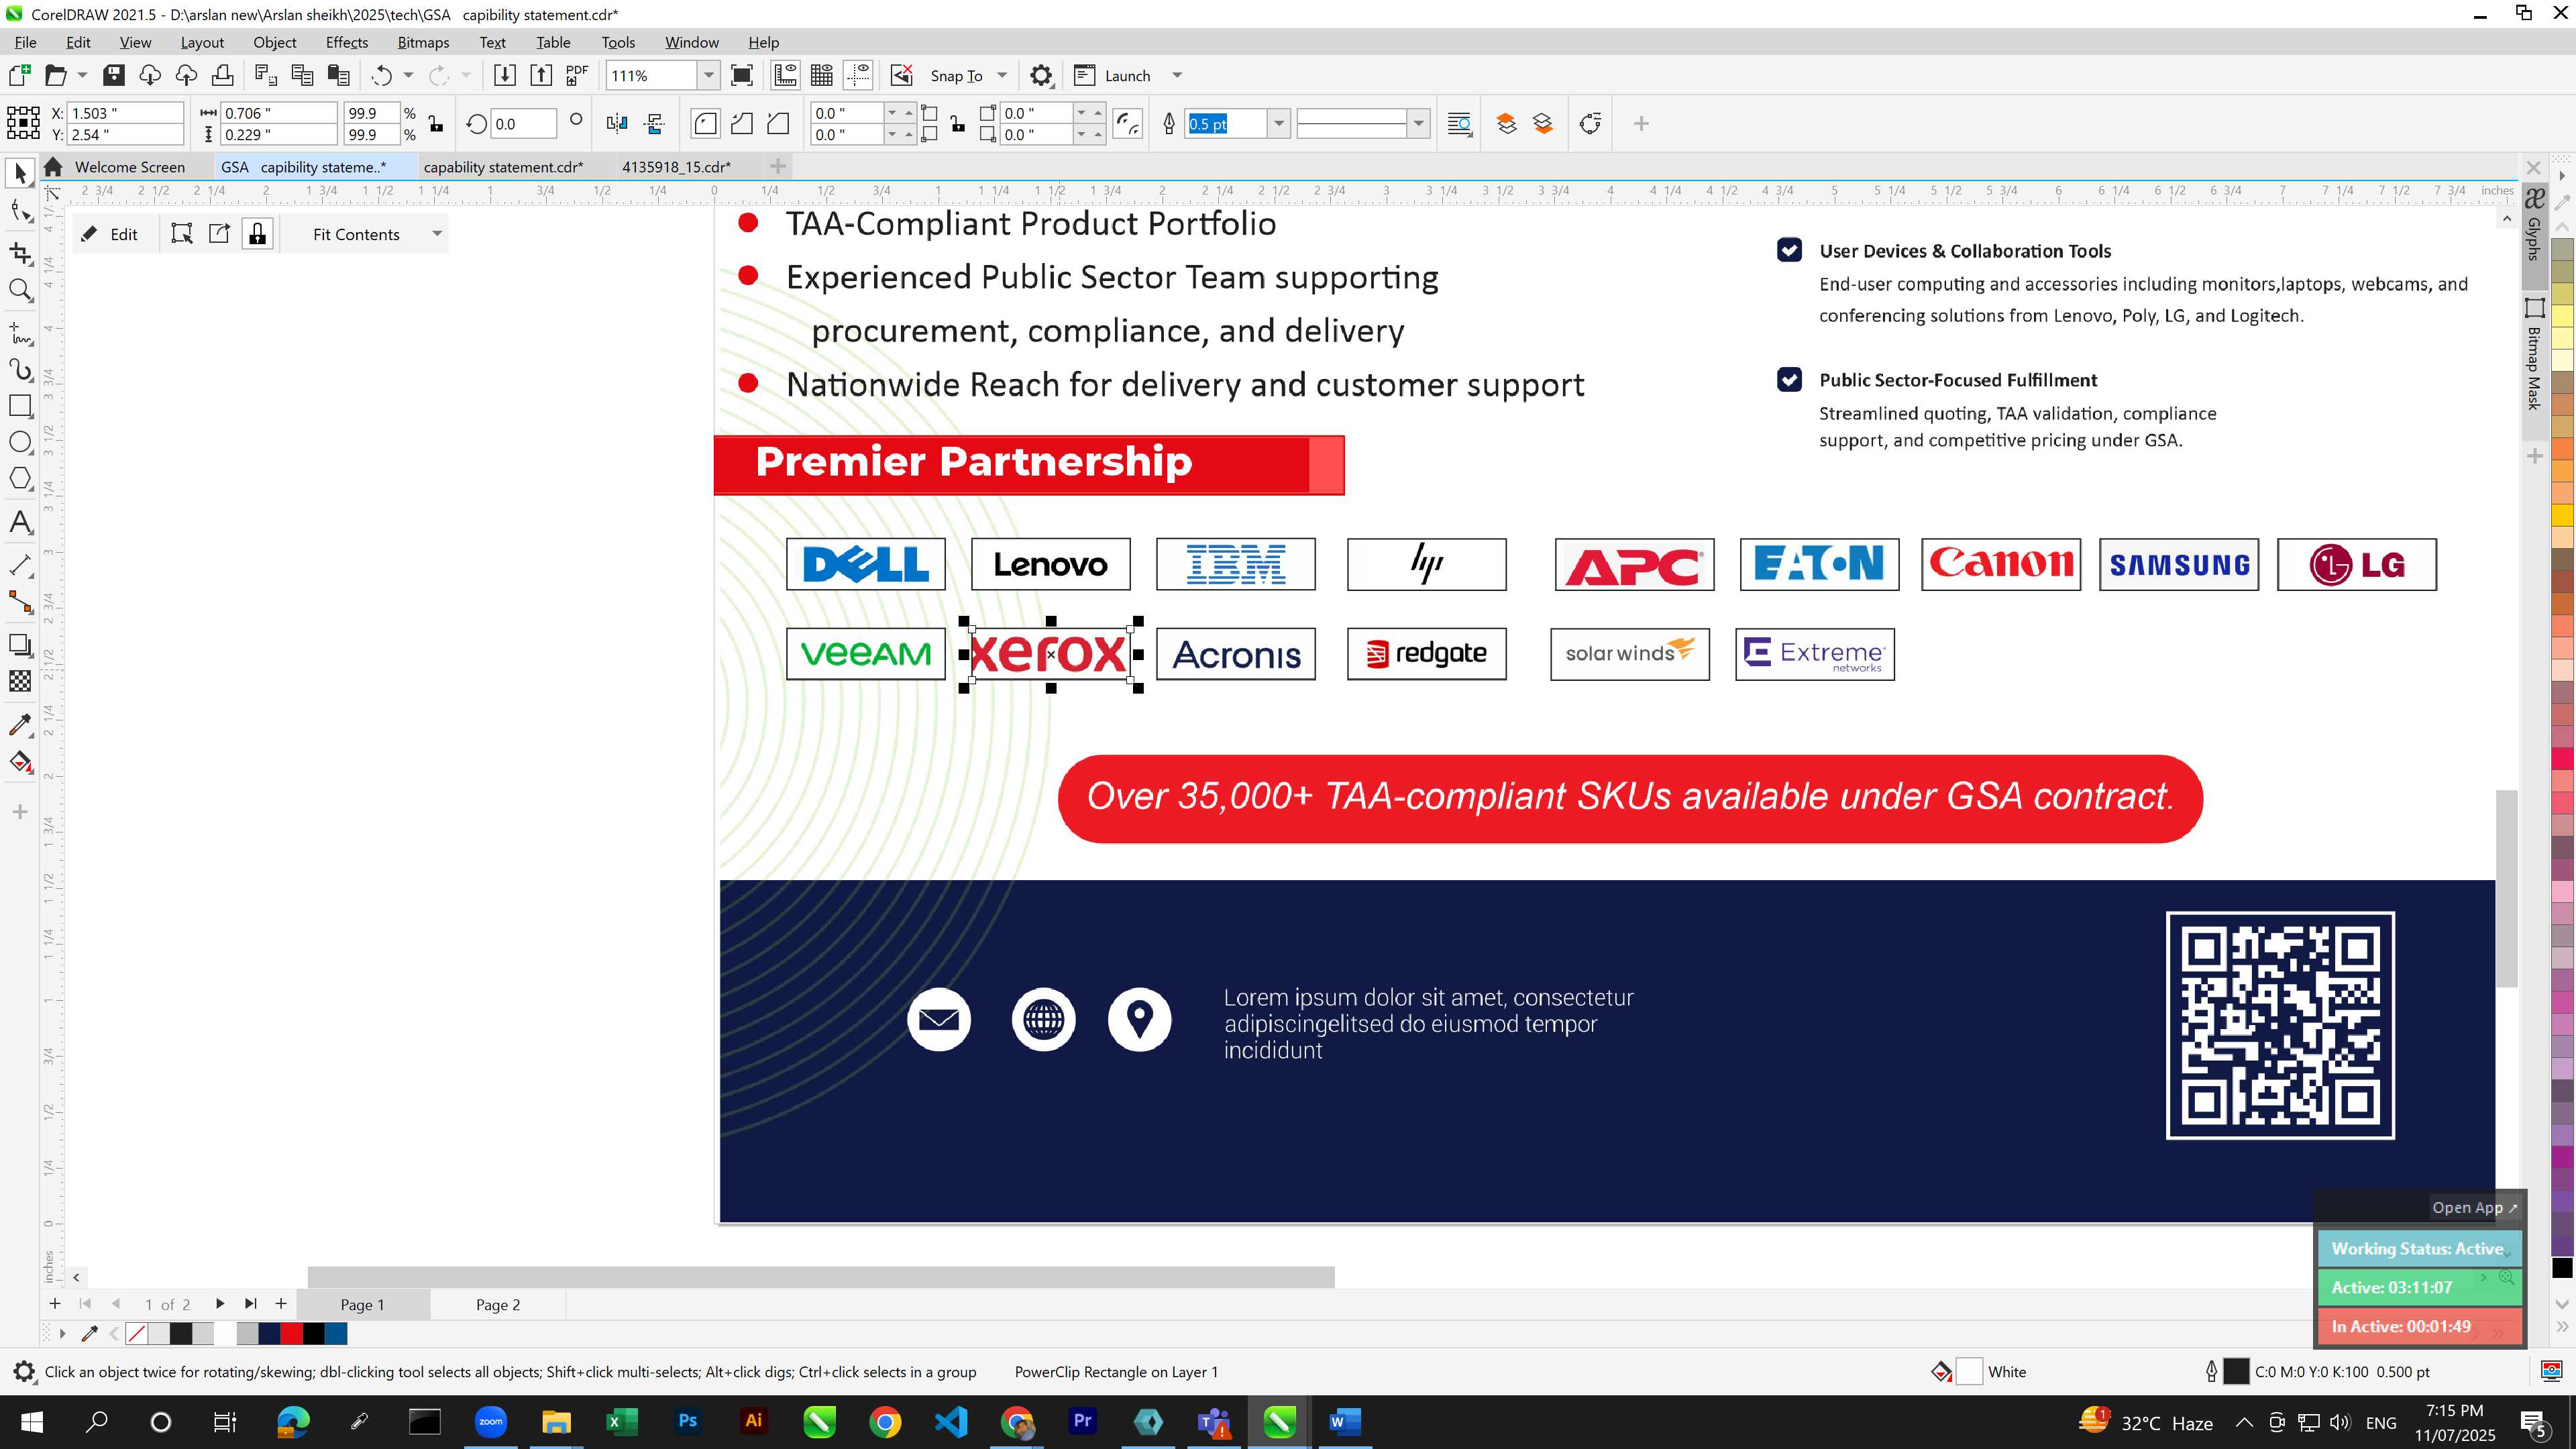
Task: Select the Color Eyedropper tool
Action: [20, 724]
